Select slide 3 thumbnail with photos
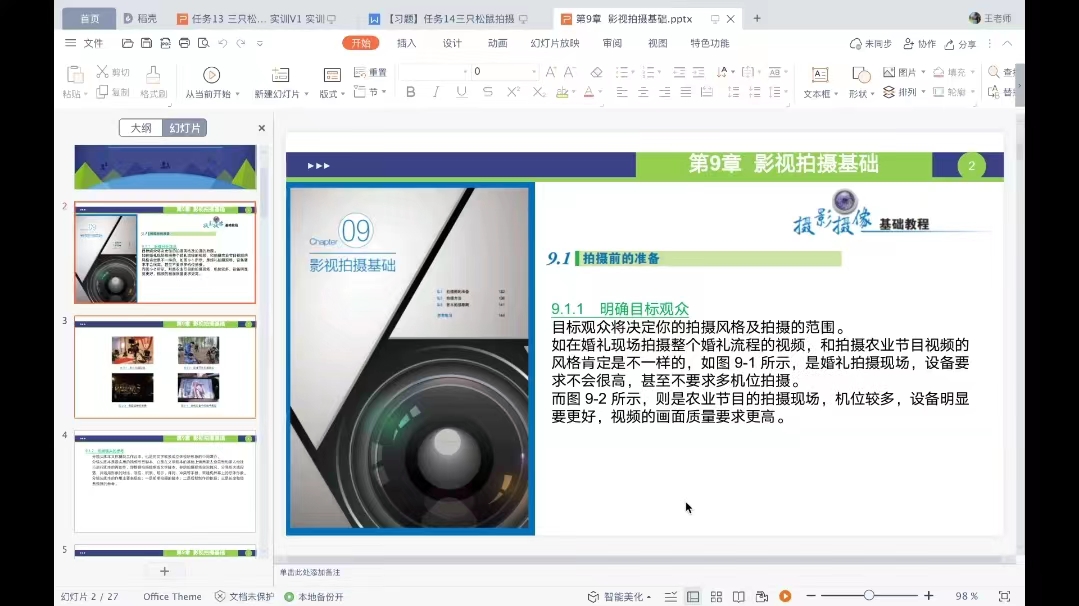Image resolution: width=1079 pixels, height=606 pixels. tap(165, 367)
